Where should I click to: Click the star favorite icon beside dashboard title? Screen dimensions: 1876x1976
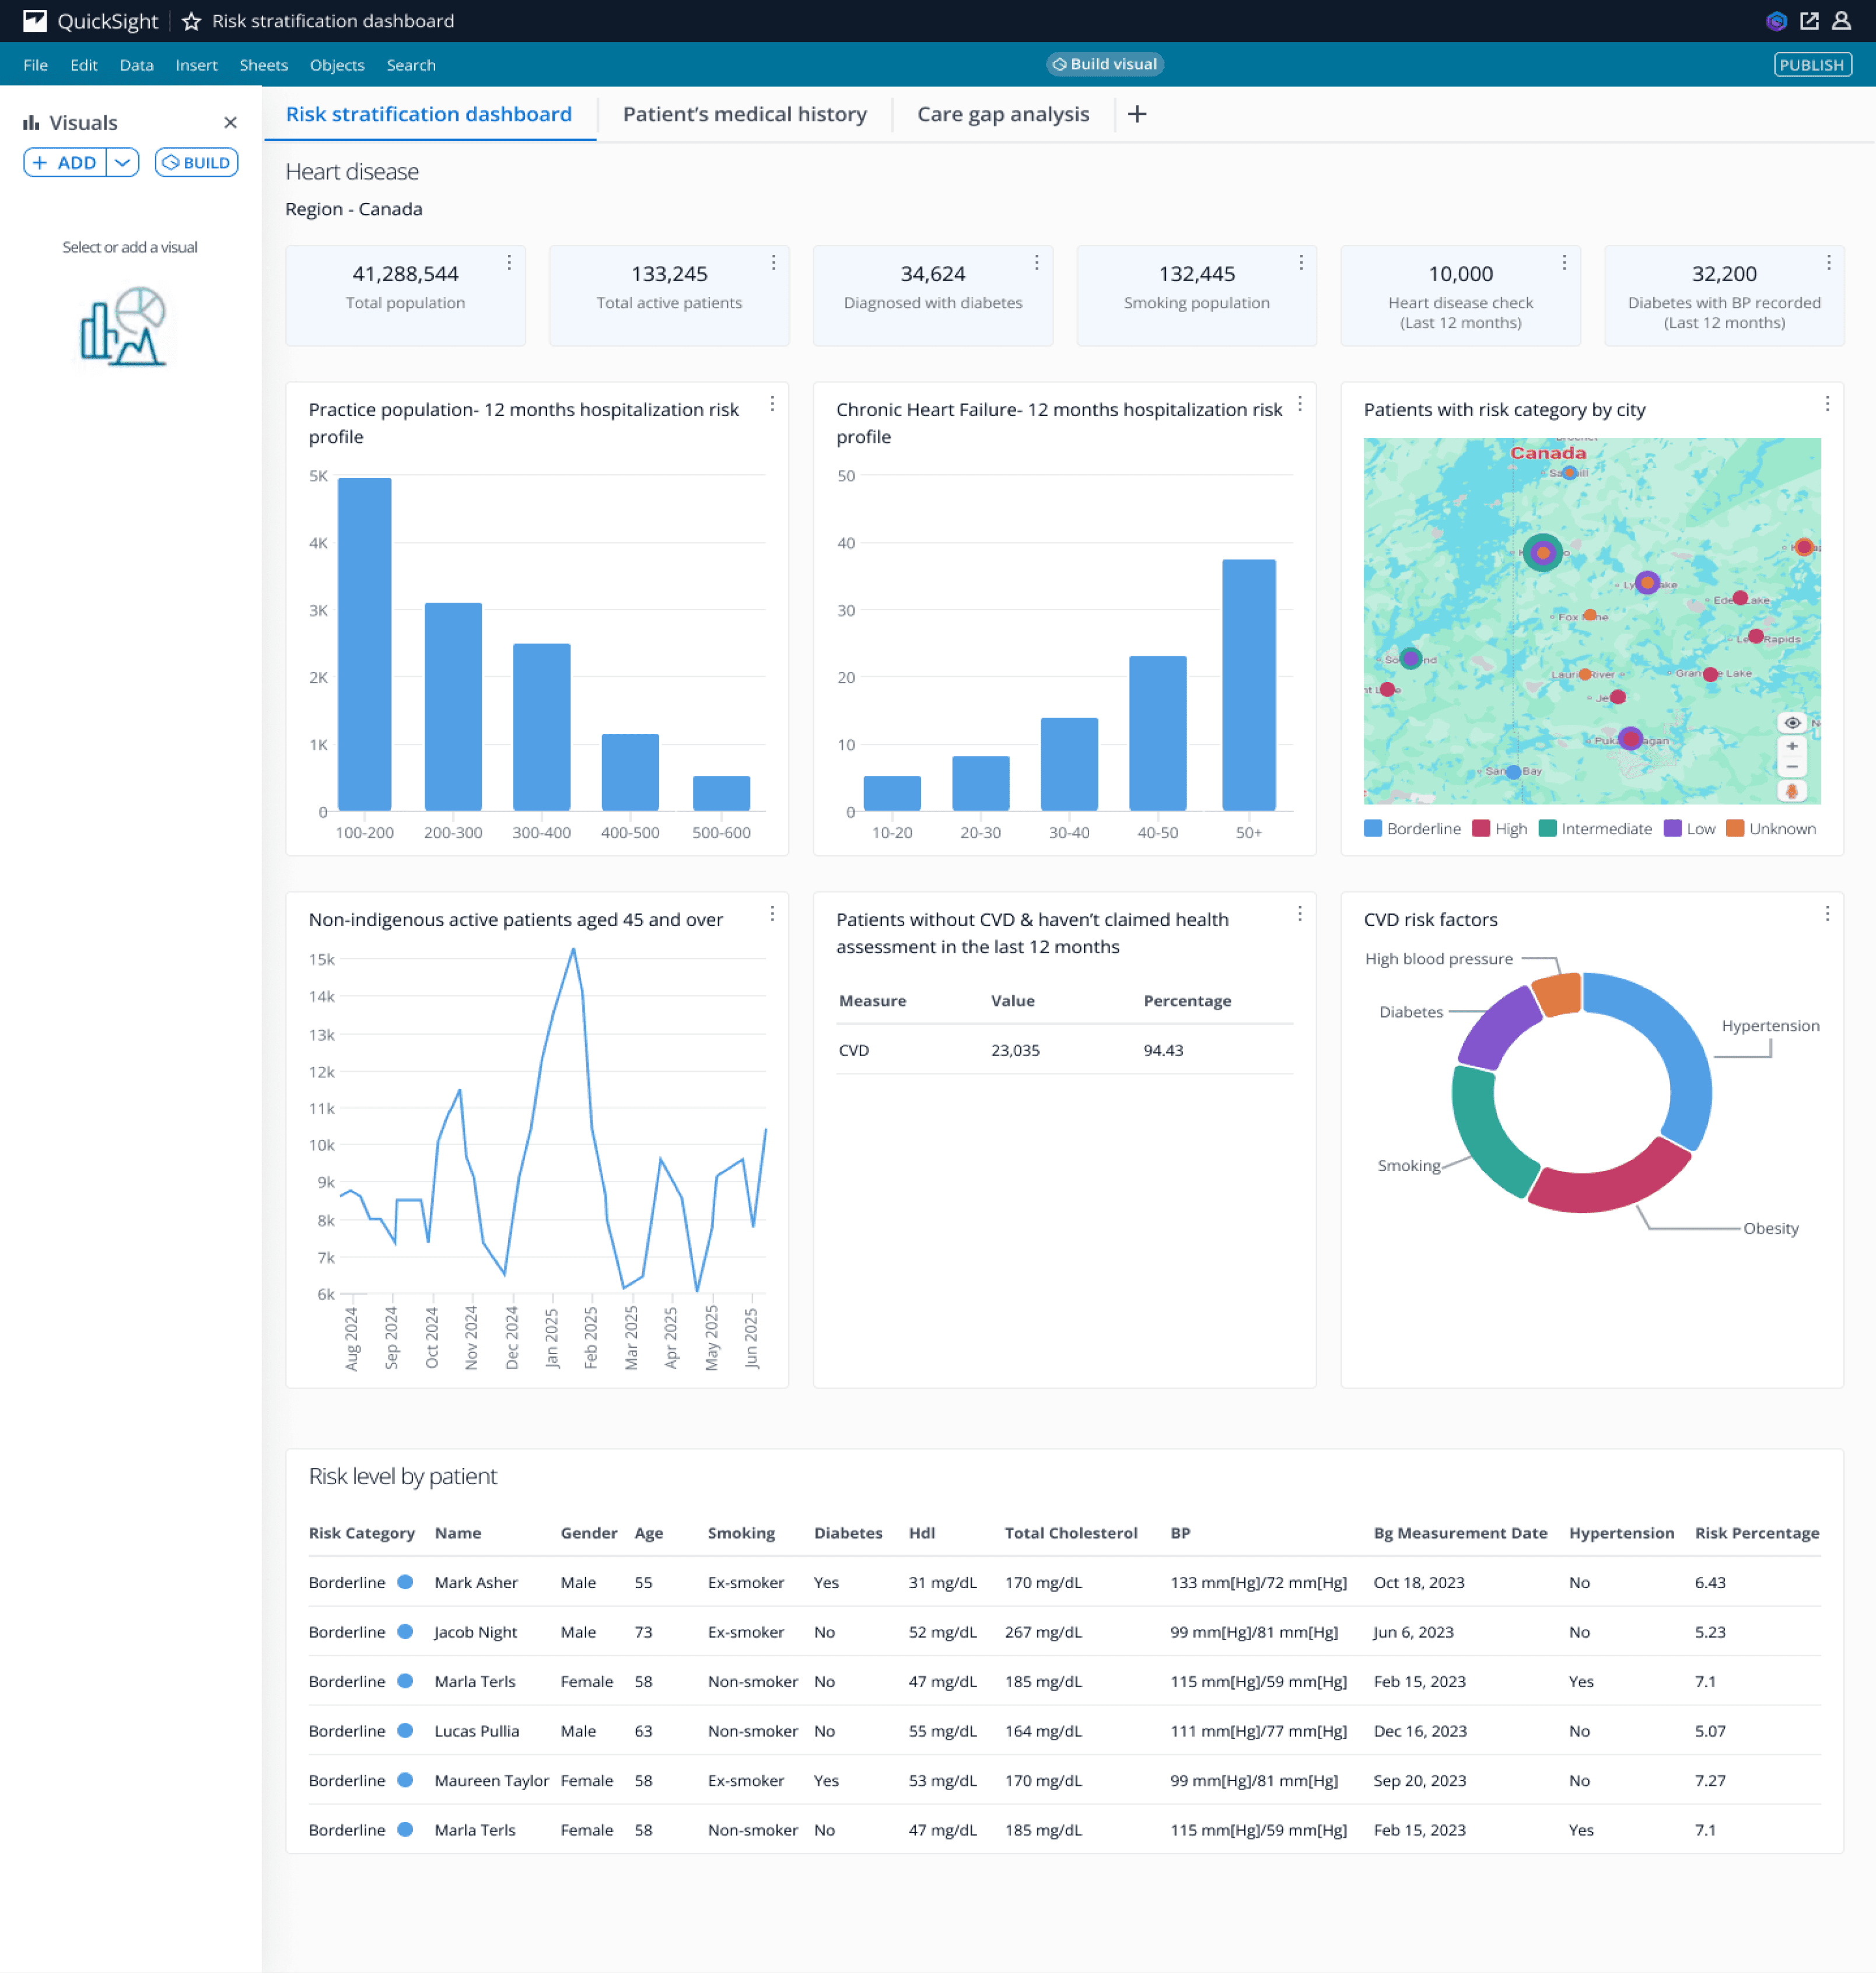click(191, 21)
